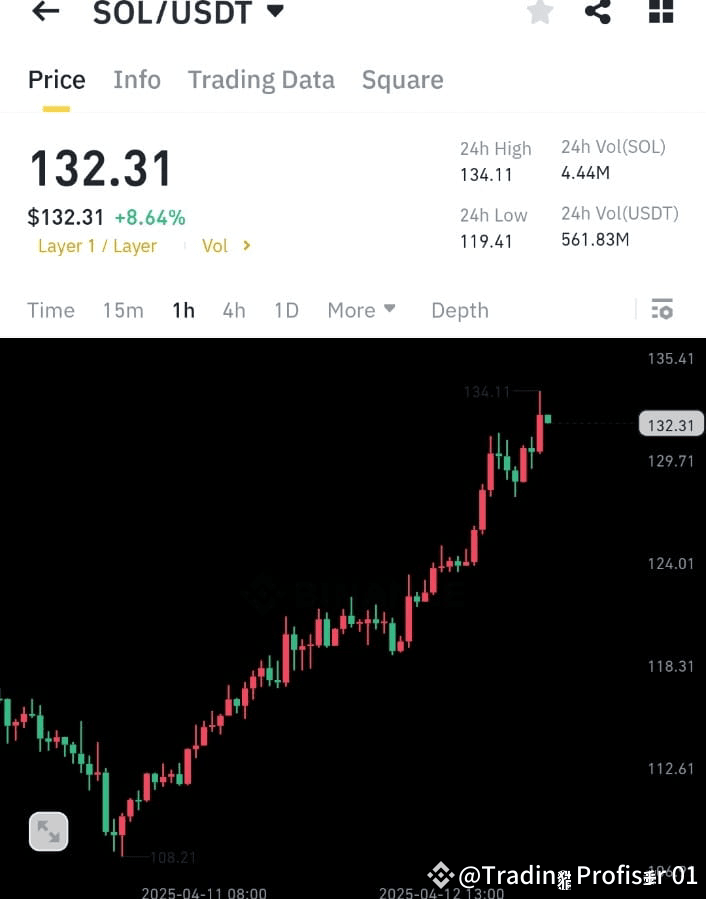Open the Info section

coord(136,79)
